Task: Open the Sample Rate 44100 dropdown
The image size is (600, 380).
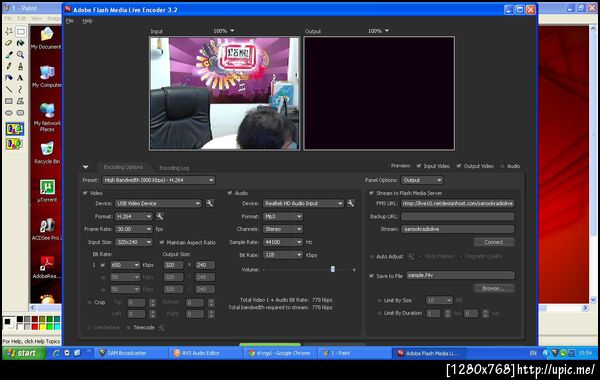Action: (283, 242)
